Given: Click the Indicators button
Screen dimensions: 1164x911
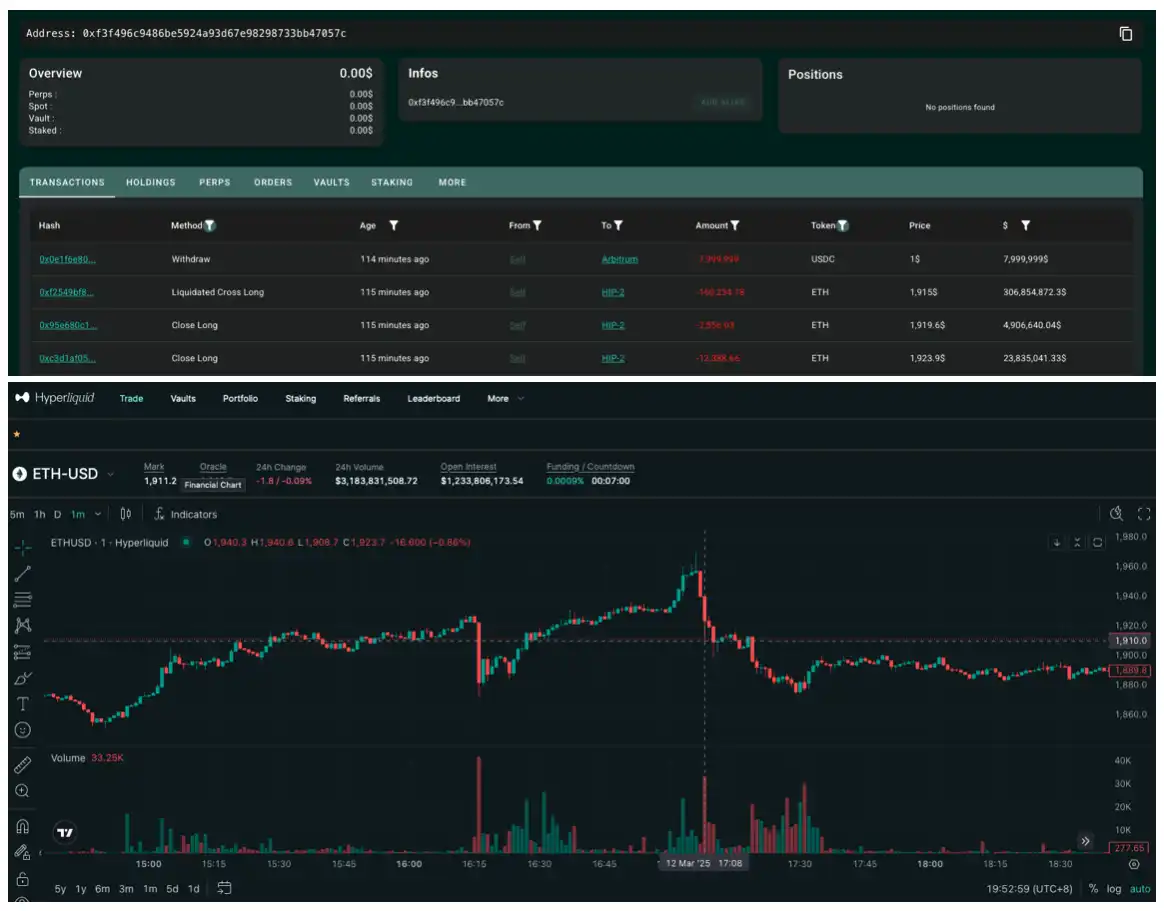Looking at the screenshot, I should tap(185, 514).
